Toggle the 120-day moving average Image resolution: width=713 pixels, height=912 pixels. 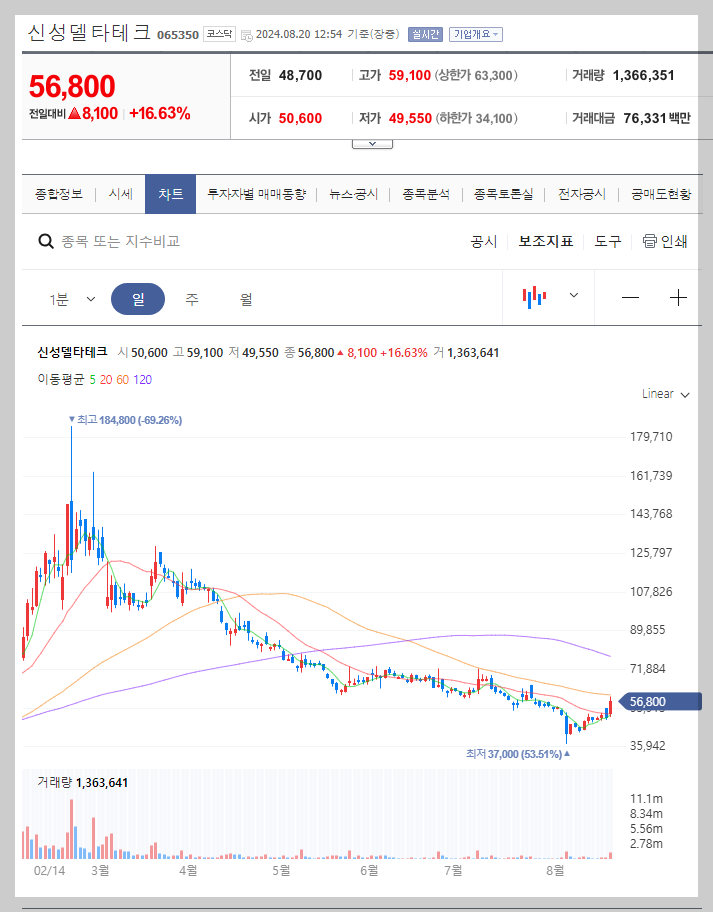pos(142,380)
